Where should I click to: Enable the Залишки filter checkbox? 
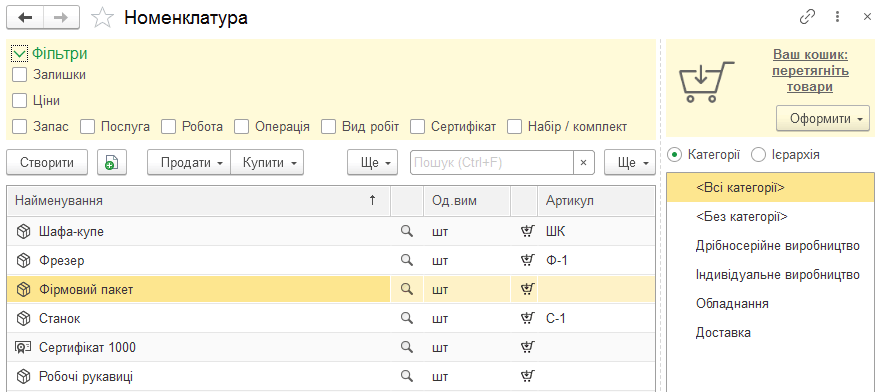click(x=20, y=74)
